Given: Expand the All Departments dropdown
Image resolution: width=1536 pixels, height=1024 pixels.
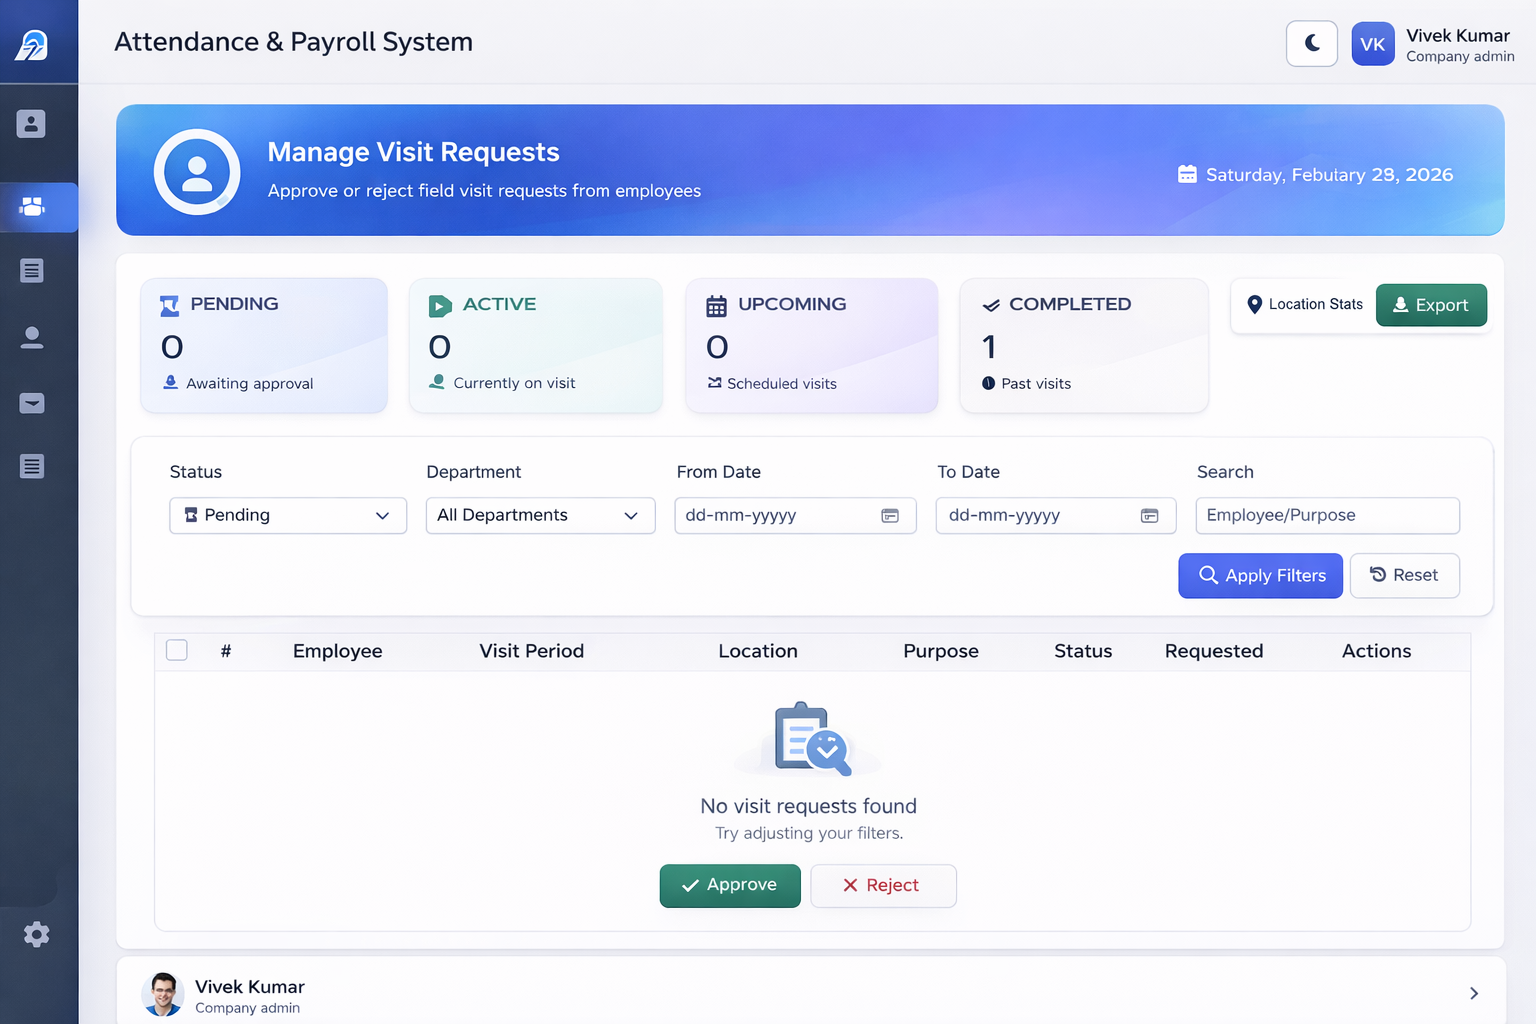Looking at the screenshot, I should tap(541, 515).
